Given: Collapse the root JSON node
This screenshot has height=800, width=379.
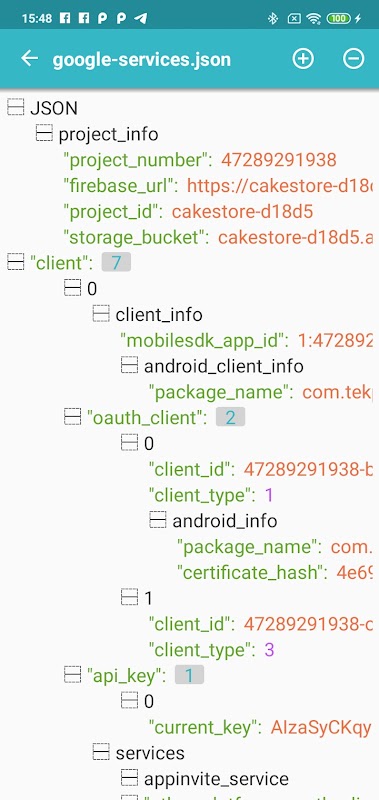Looking at the screenshot, I should (16, 108).
